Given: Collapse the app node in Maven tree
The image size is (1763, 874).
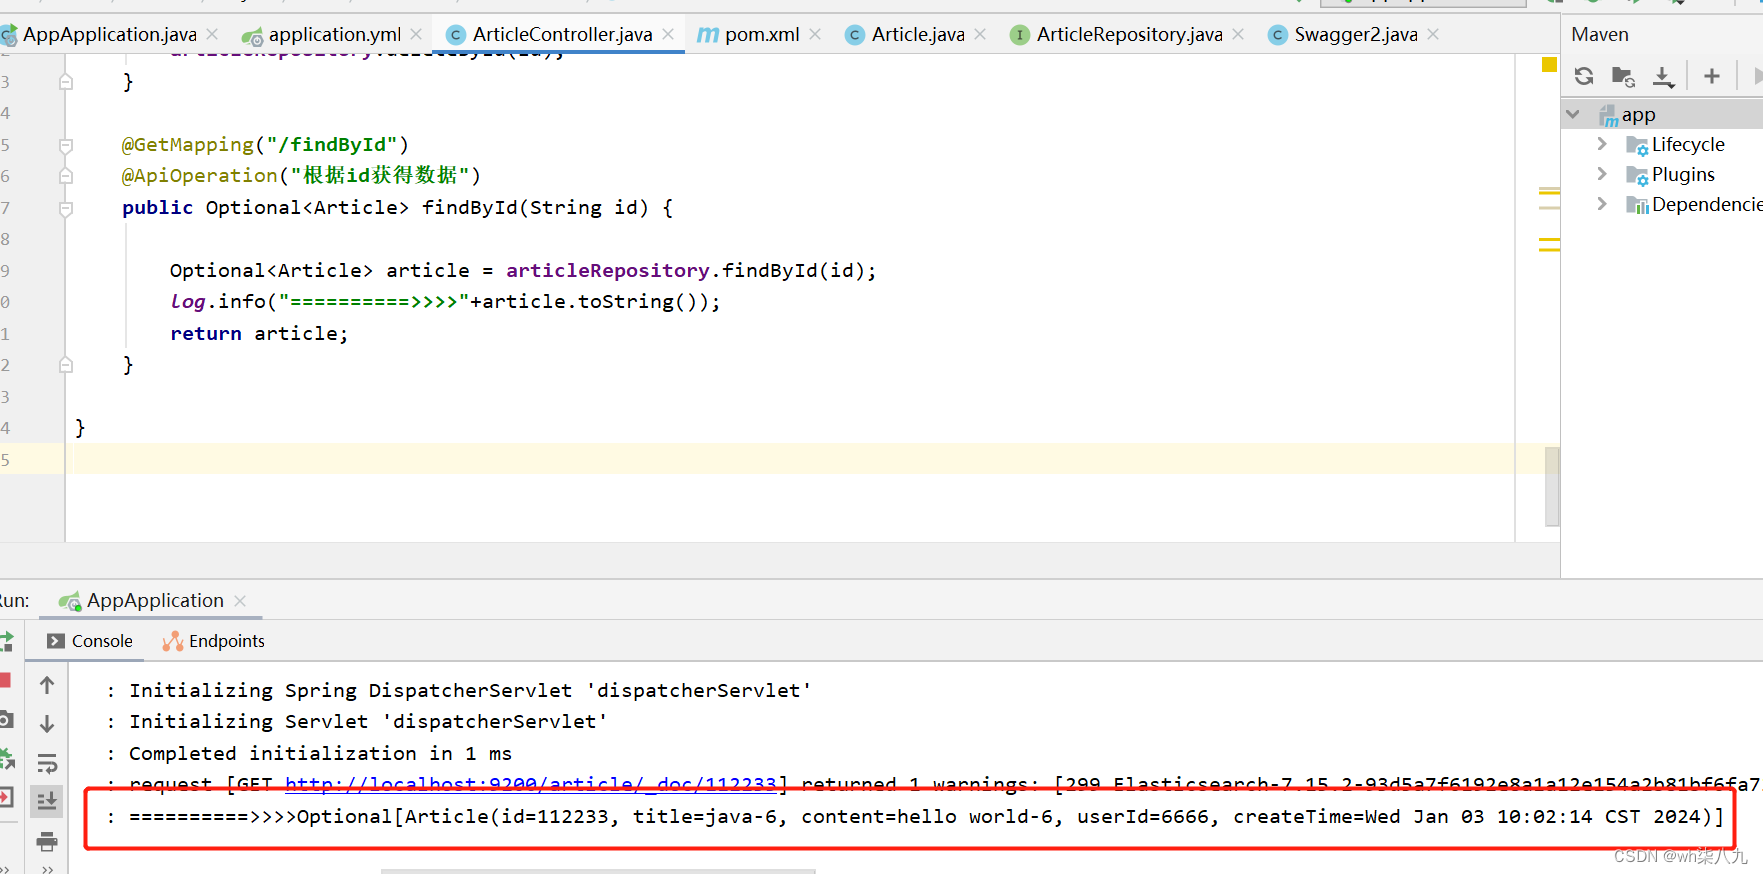Looking at the screenshot, I should click(1573, 114).
